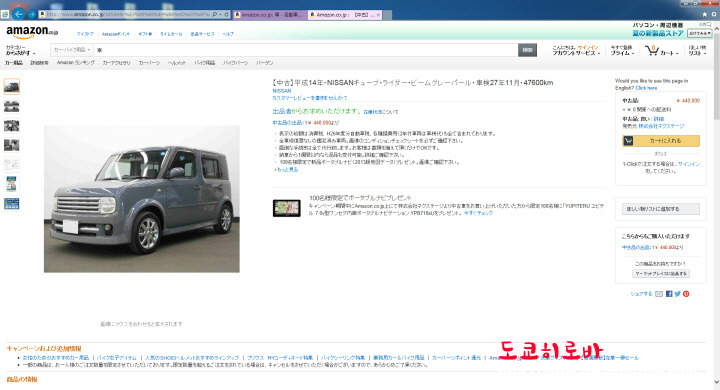720x390 pixels.
Task: Select the カーアクセサリ subnav item
Action: 117,63
